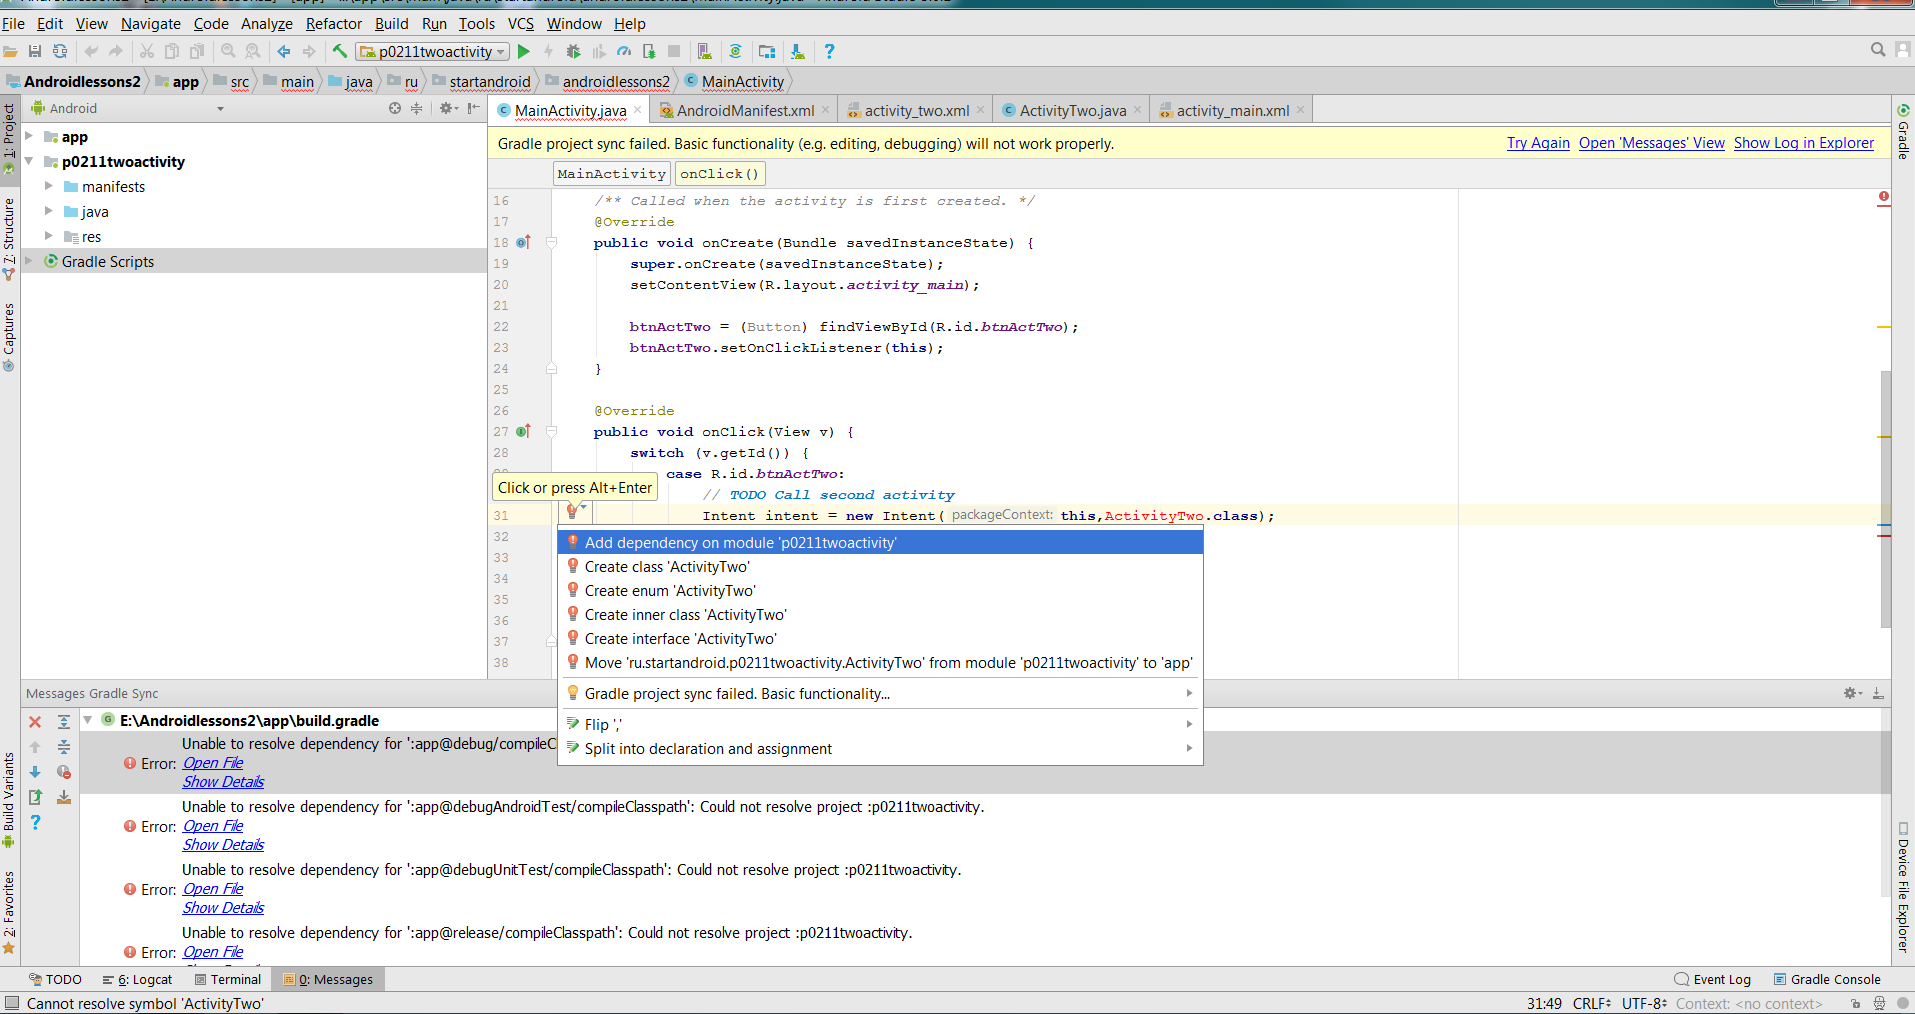Click the Open folder toolbar icon

[10, 51]
